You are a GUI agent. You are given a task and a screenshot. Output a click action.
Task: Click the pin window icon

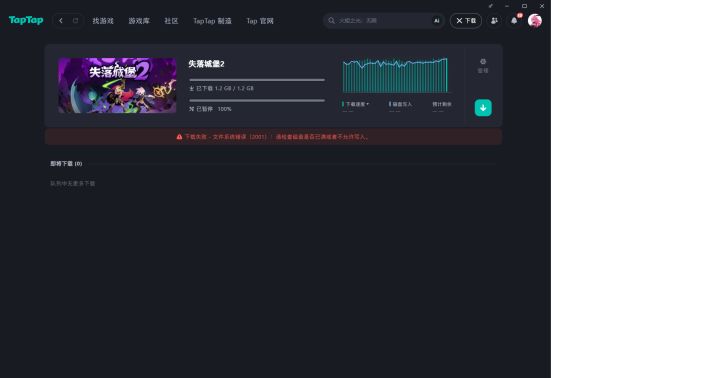click(490, 6)
